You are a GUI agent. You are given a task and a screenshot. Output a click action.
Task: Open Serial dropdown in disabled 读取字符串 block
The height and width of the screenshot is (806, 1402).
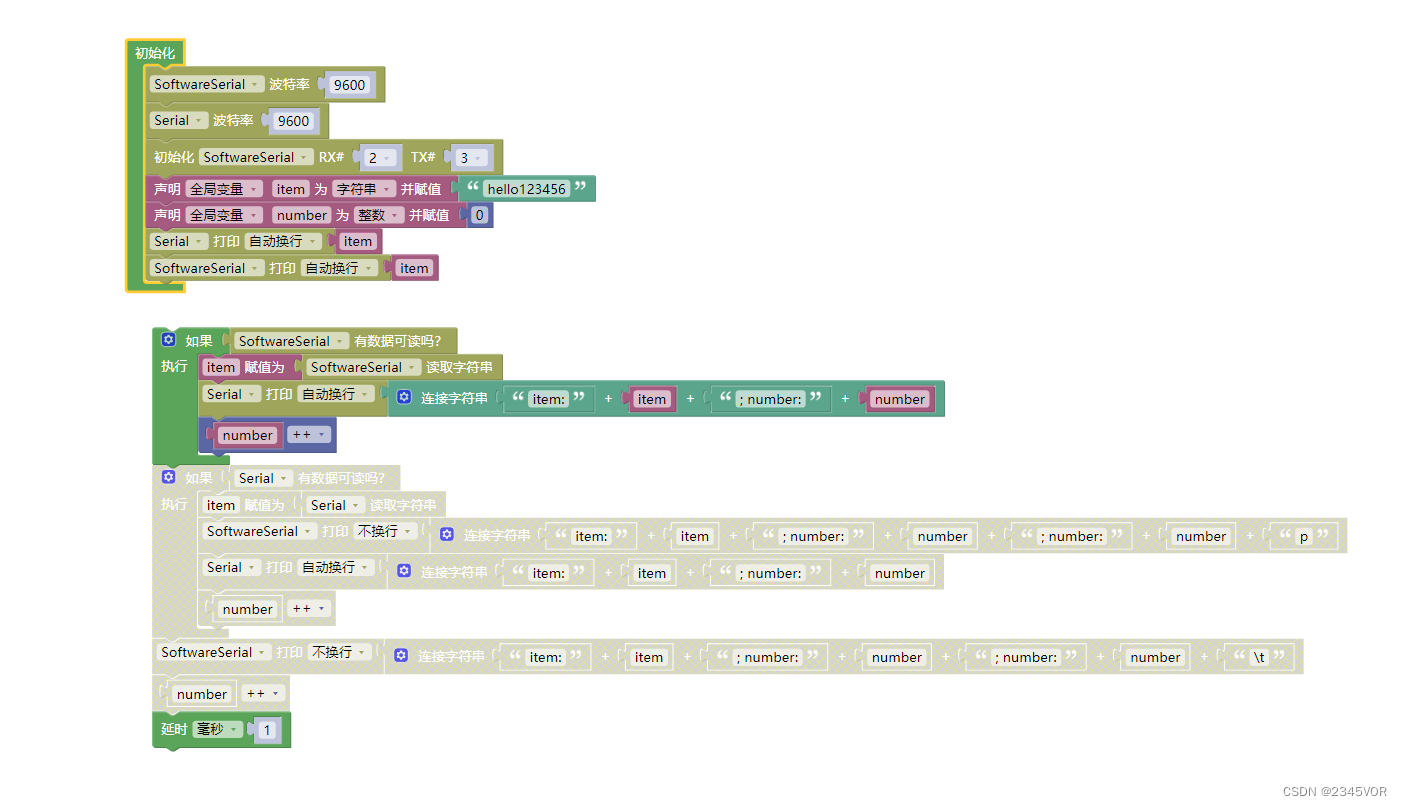point(335,505)
